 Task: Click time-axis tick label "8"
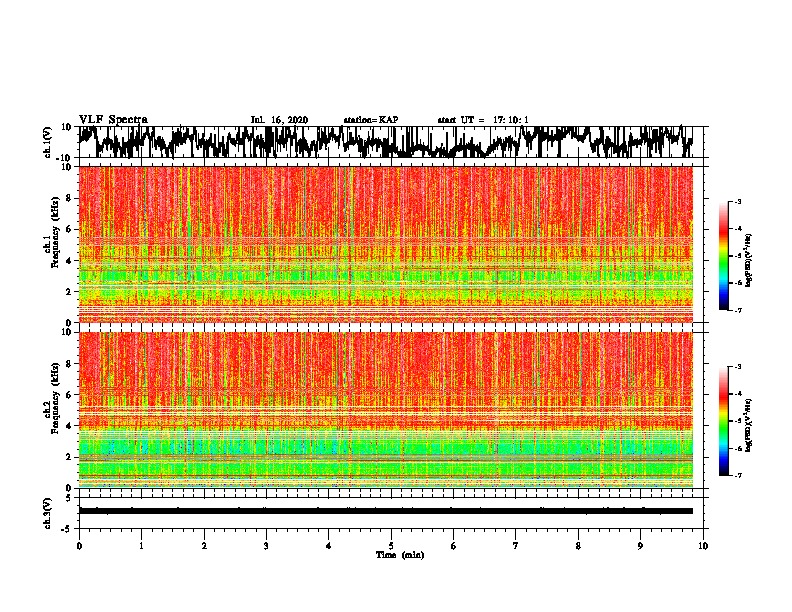(x=578, y=546)
